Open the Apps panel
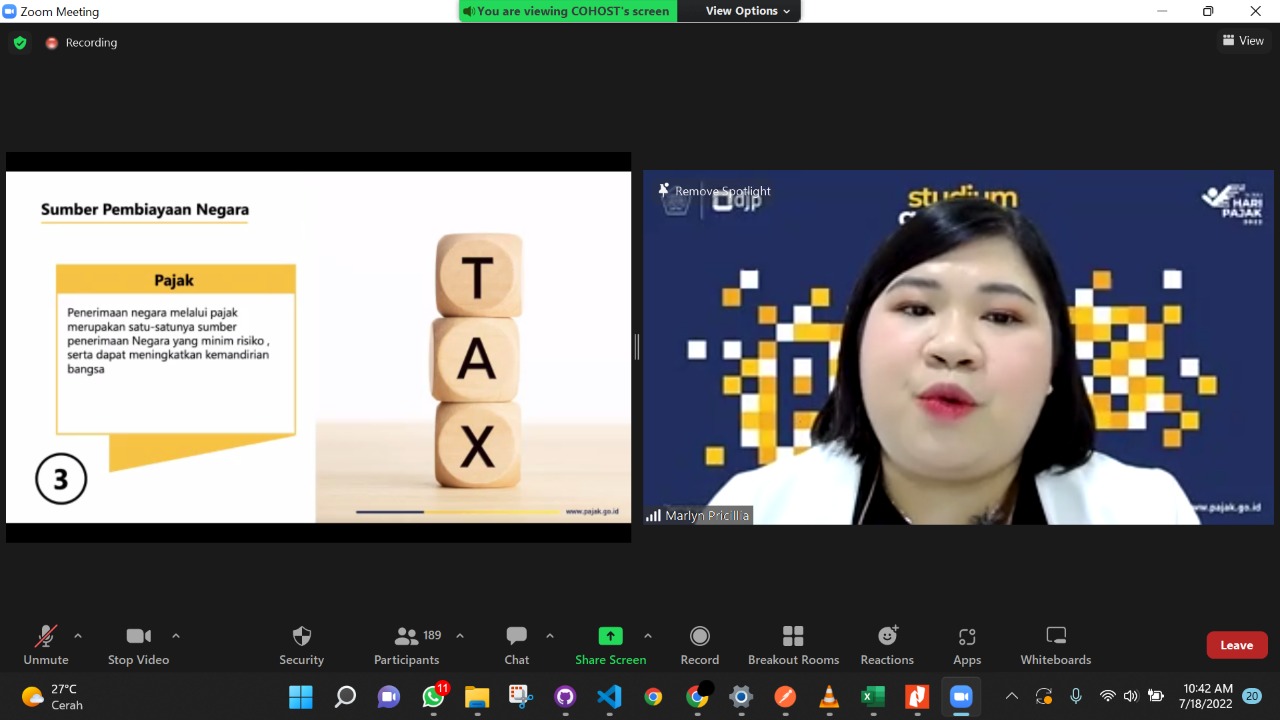 [x=966, y=645]
